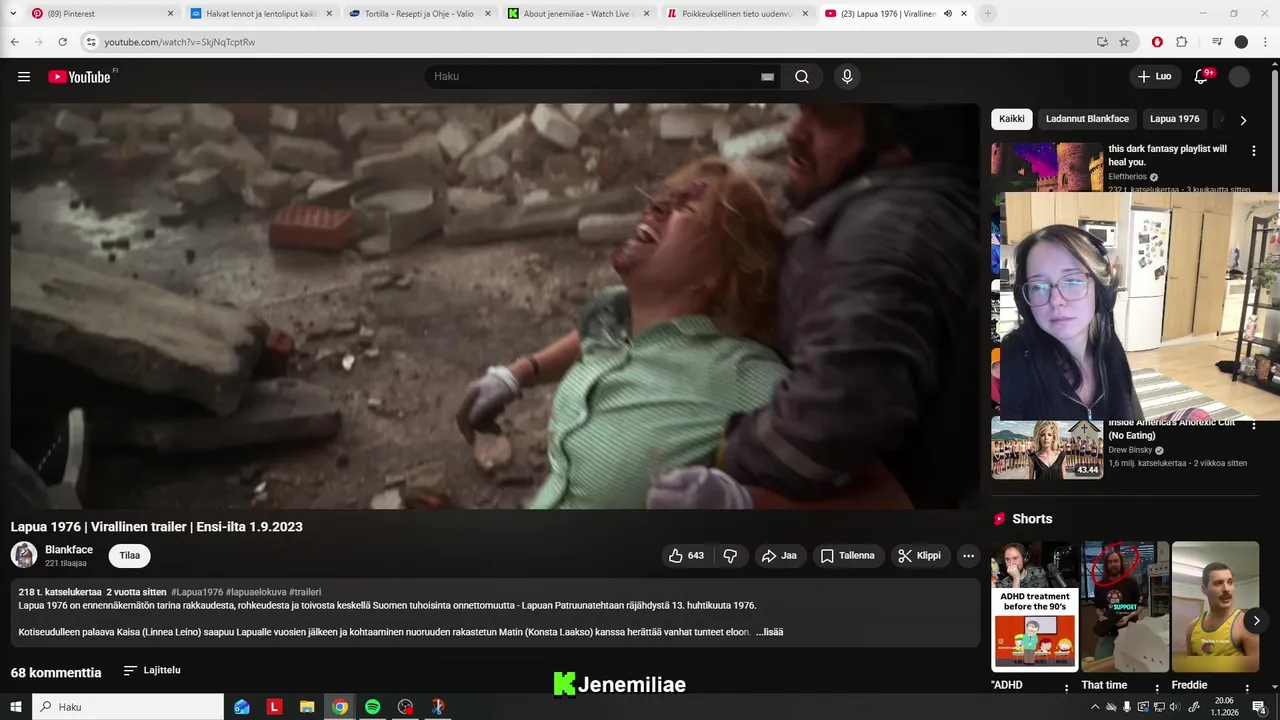Image resolution: width=1280 pixels, height=720 pixels.
Task: Open Blankface channel avatar
Action: click(24, 555)
